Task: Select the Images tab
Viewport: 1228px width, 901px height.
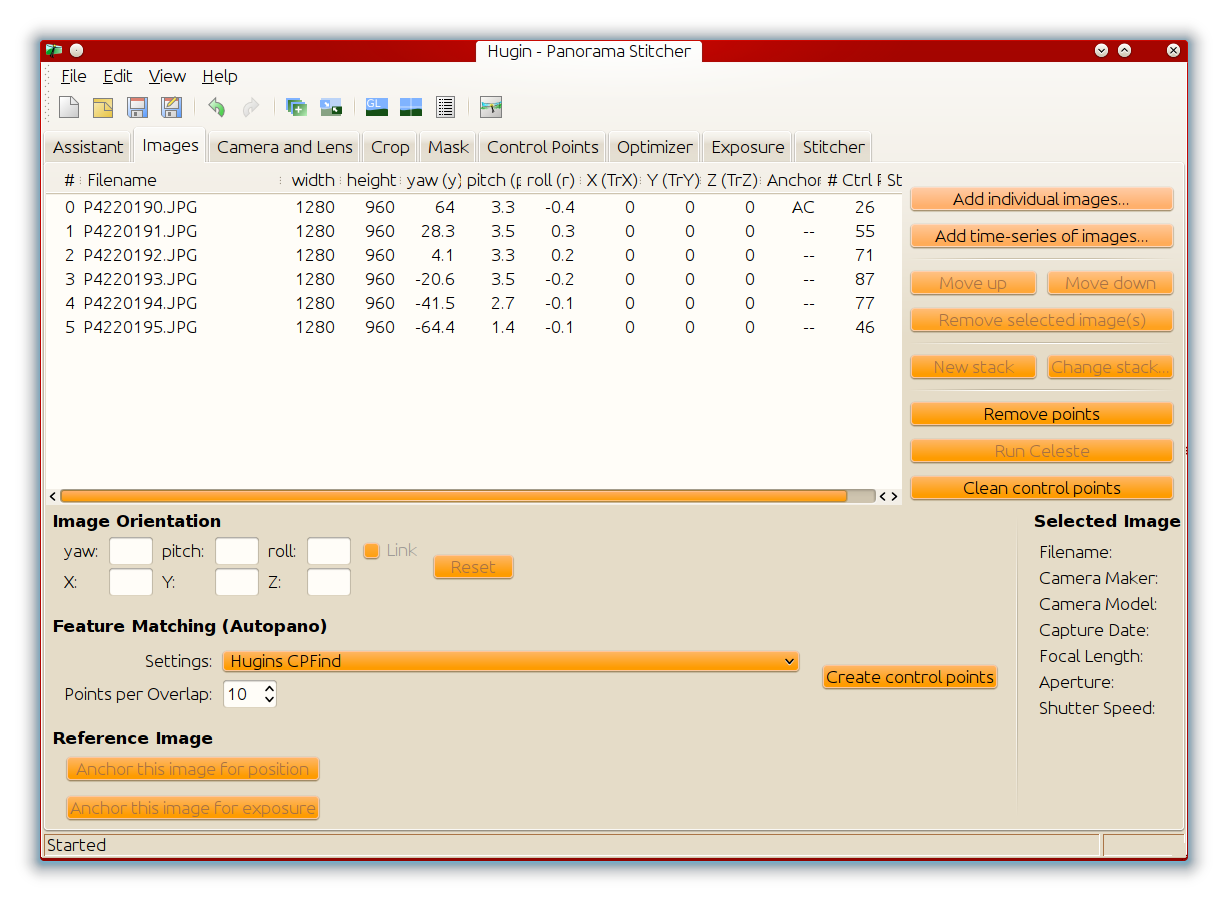Action: [x=170, y=145]
